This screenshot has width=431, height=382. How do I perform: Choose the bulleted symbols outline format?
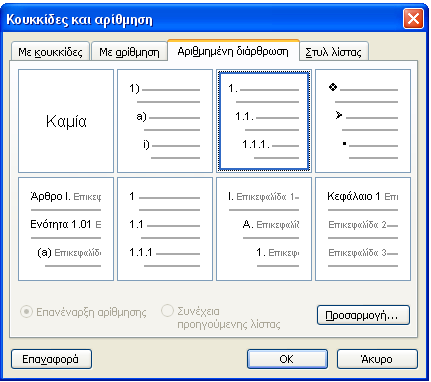pos(363,121)
